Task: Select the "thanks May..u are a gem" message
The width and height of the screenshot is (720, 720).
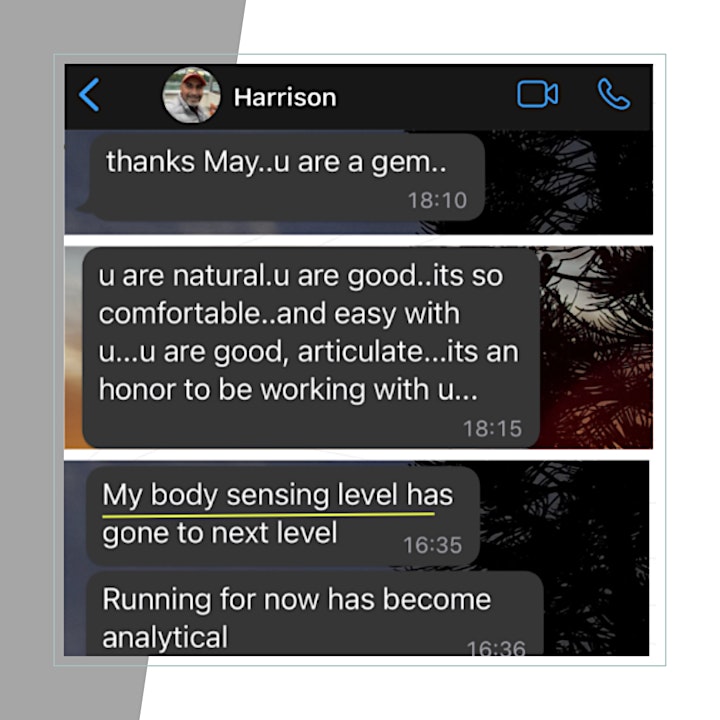Action: click(287, 177)
